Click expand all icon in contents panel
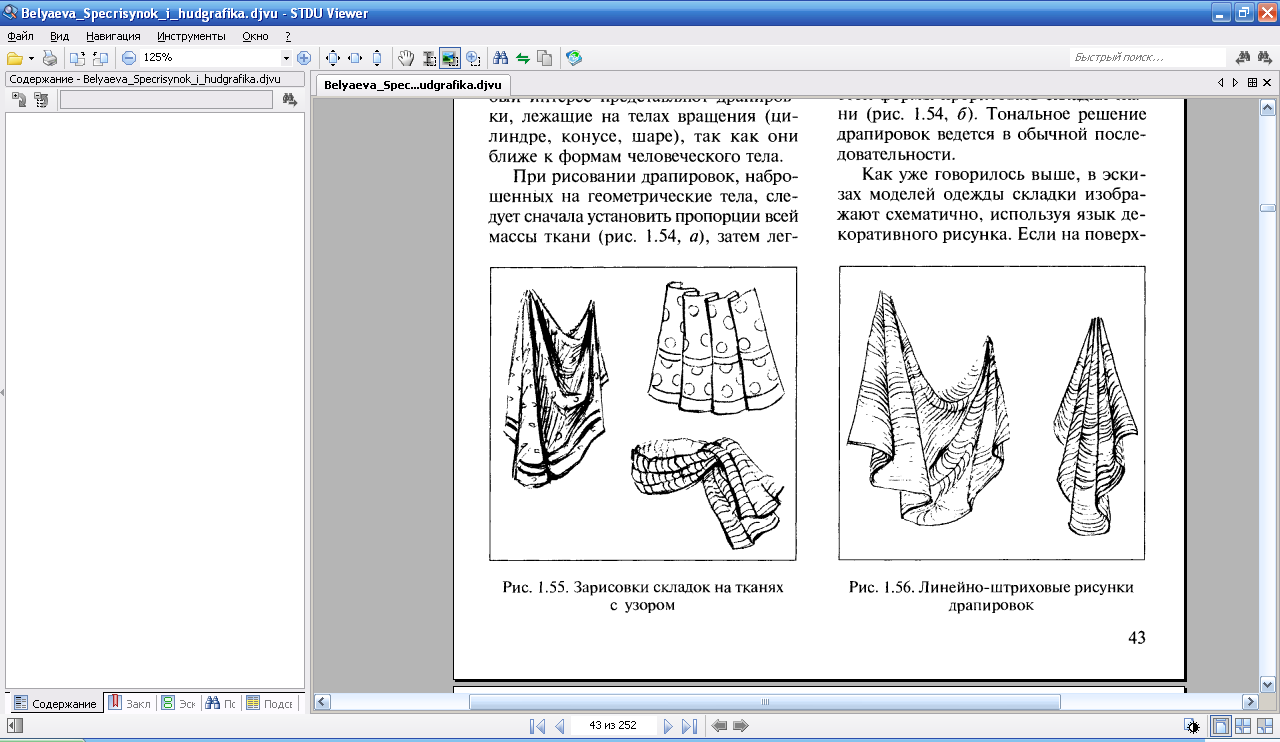This screenshot has width=1280, height=742. 19,99
